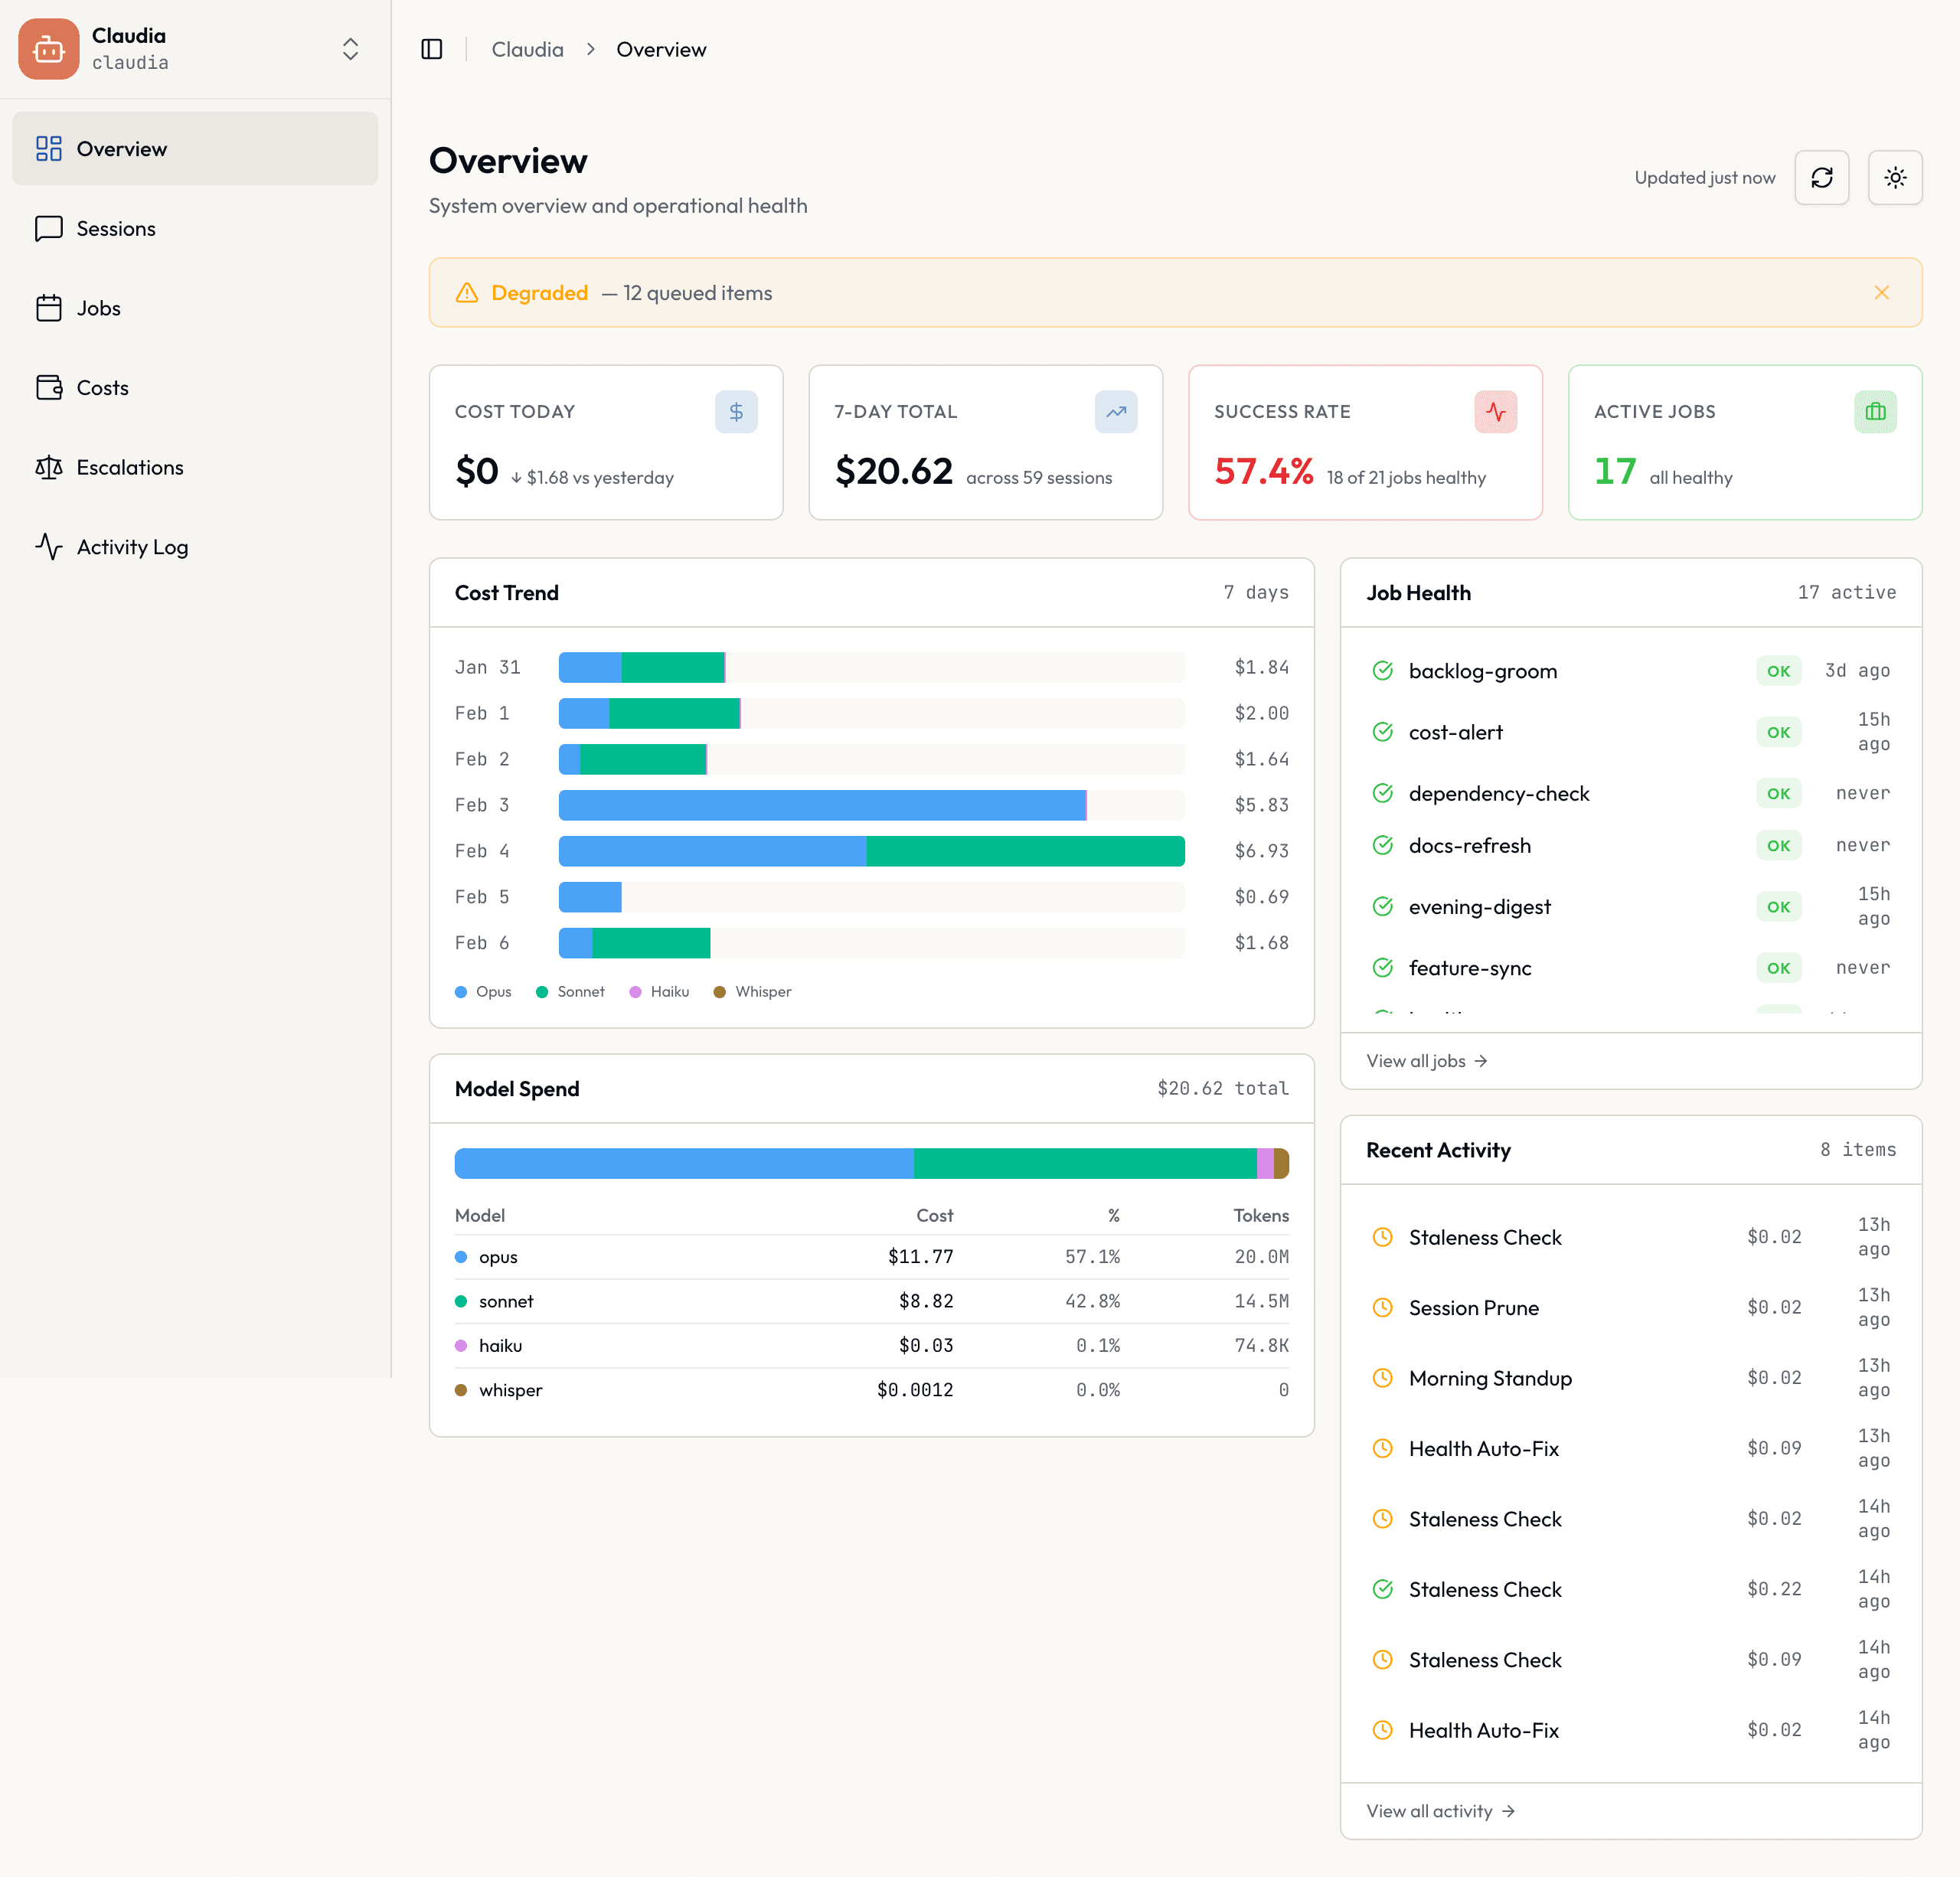The height and width of the screenshot is (1877, 1960).
Task: Open the 7 days range selector on Cost Trend
Action: [x=1257, y=592]
